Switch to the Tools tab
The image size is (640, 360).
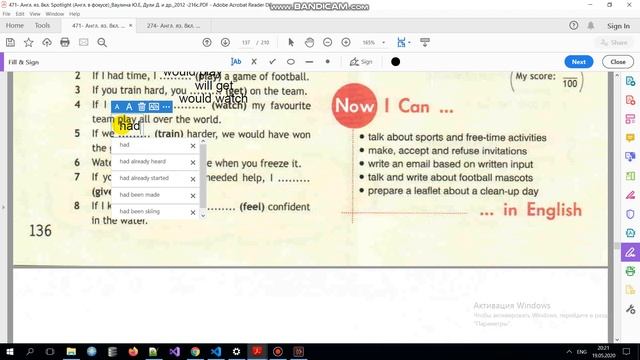[42, 26]
